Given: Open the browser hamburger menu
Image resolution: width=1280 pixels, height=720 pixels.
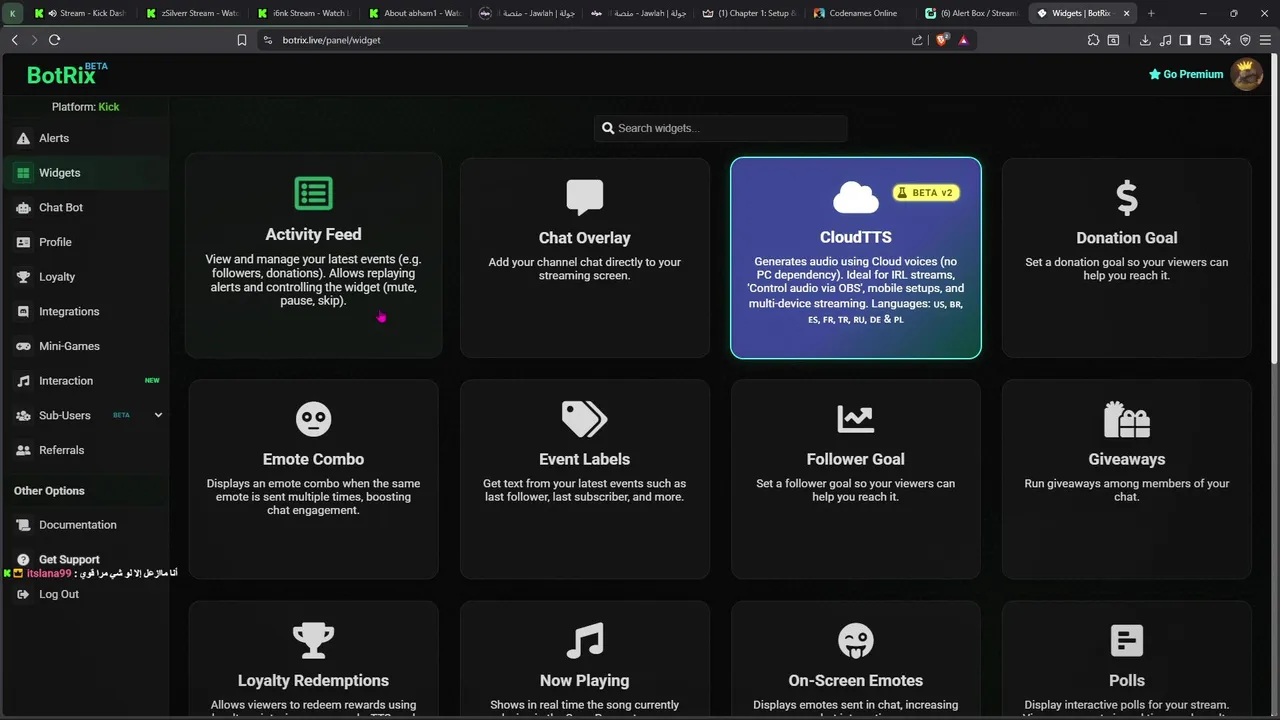Looking at the screenshot, I should [x=1266, y=40].
